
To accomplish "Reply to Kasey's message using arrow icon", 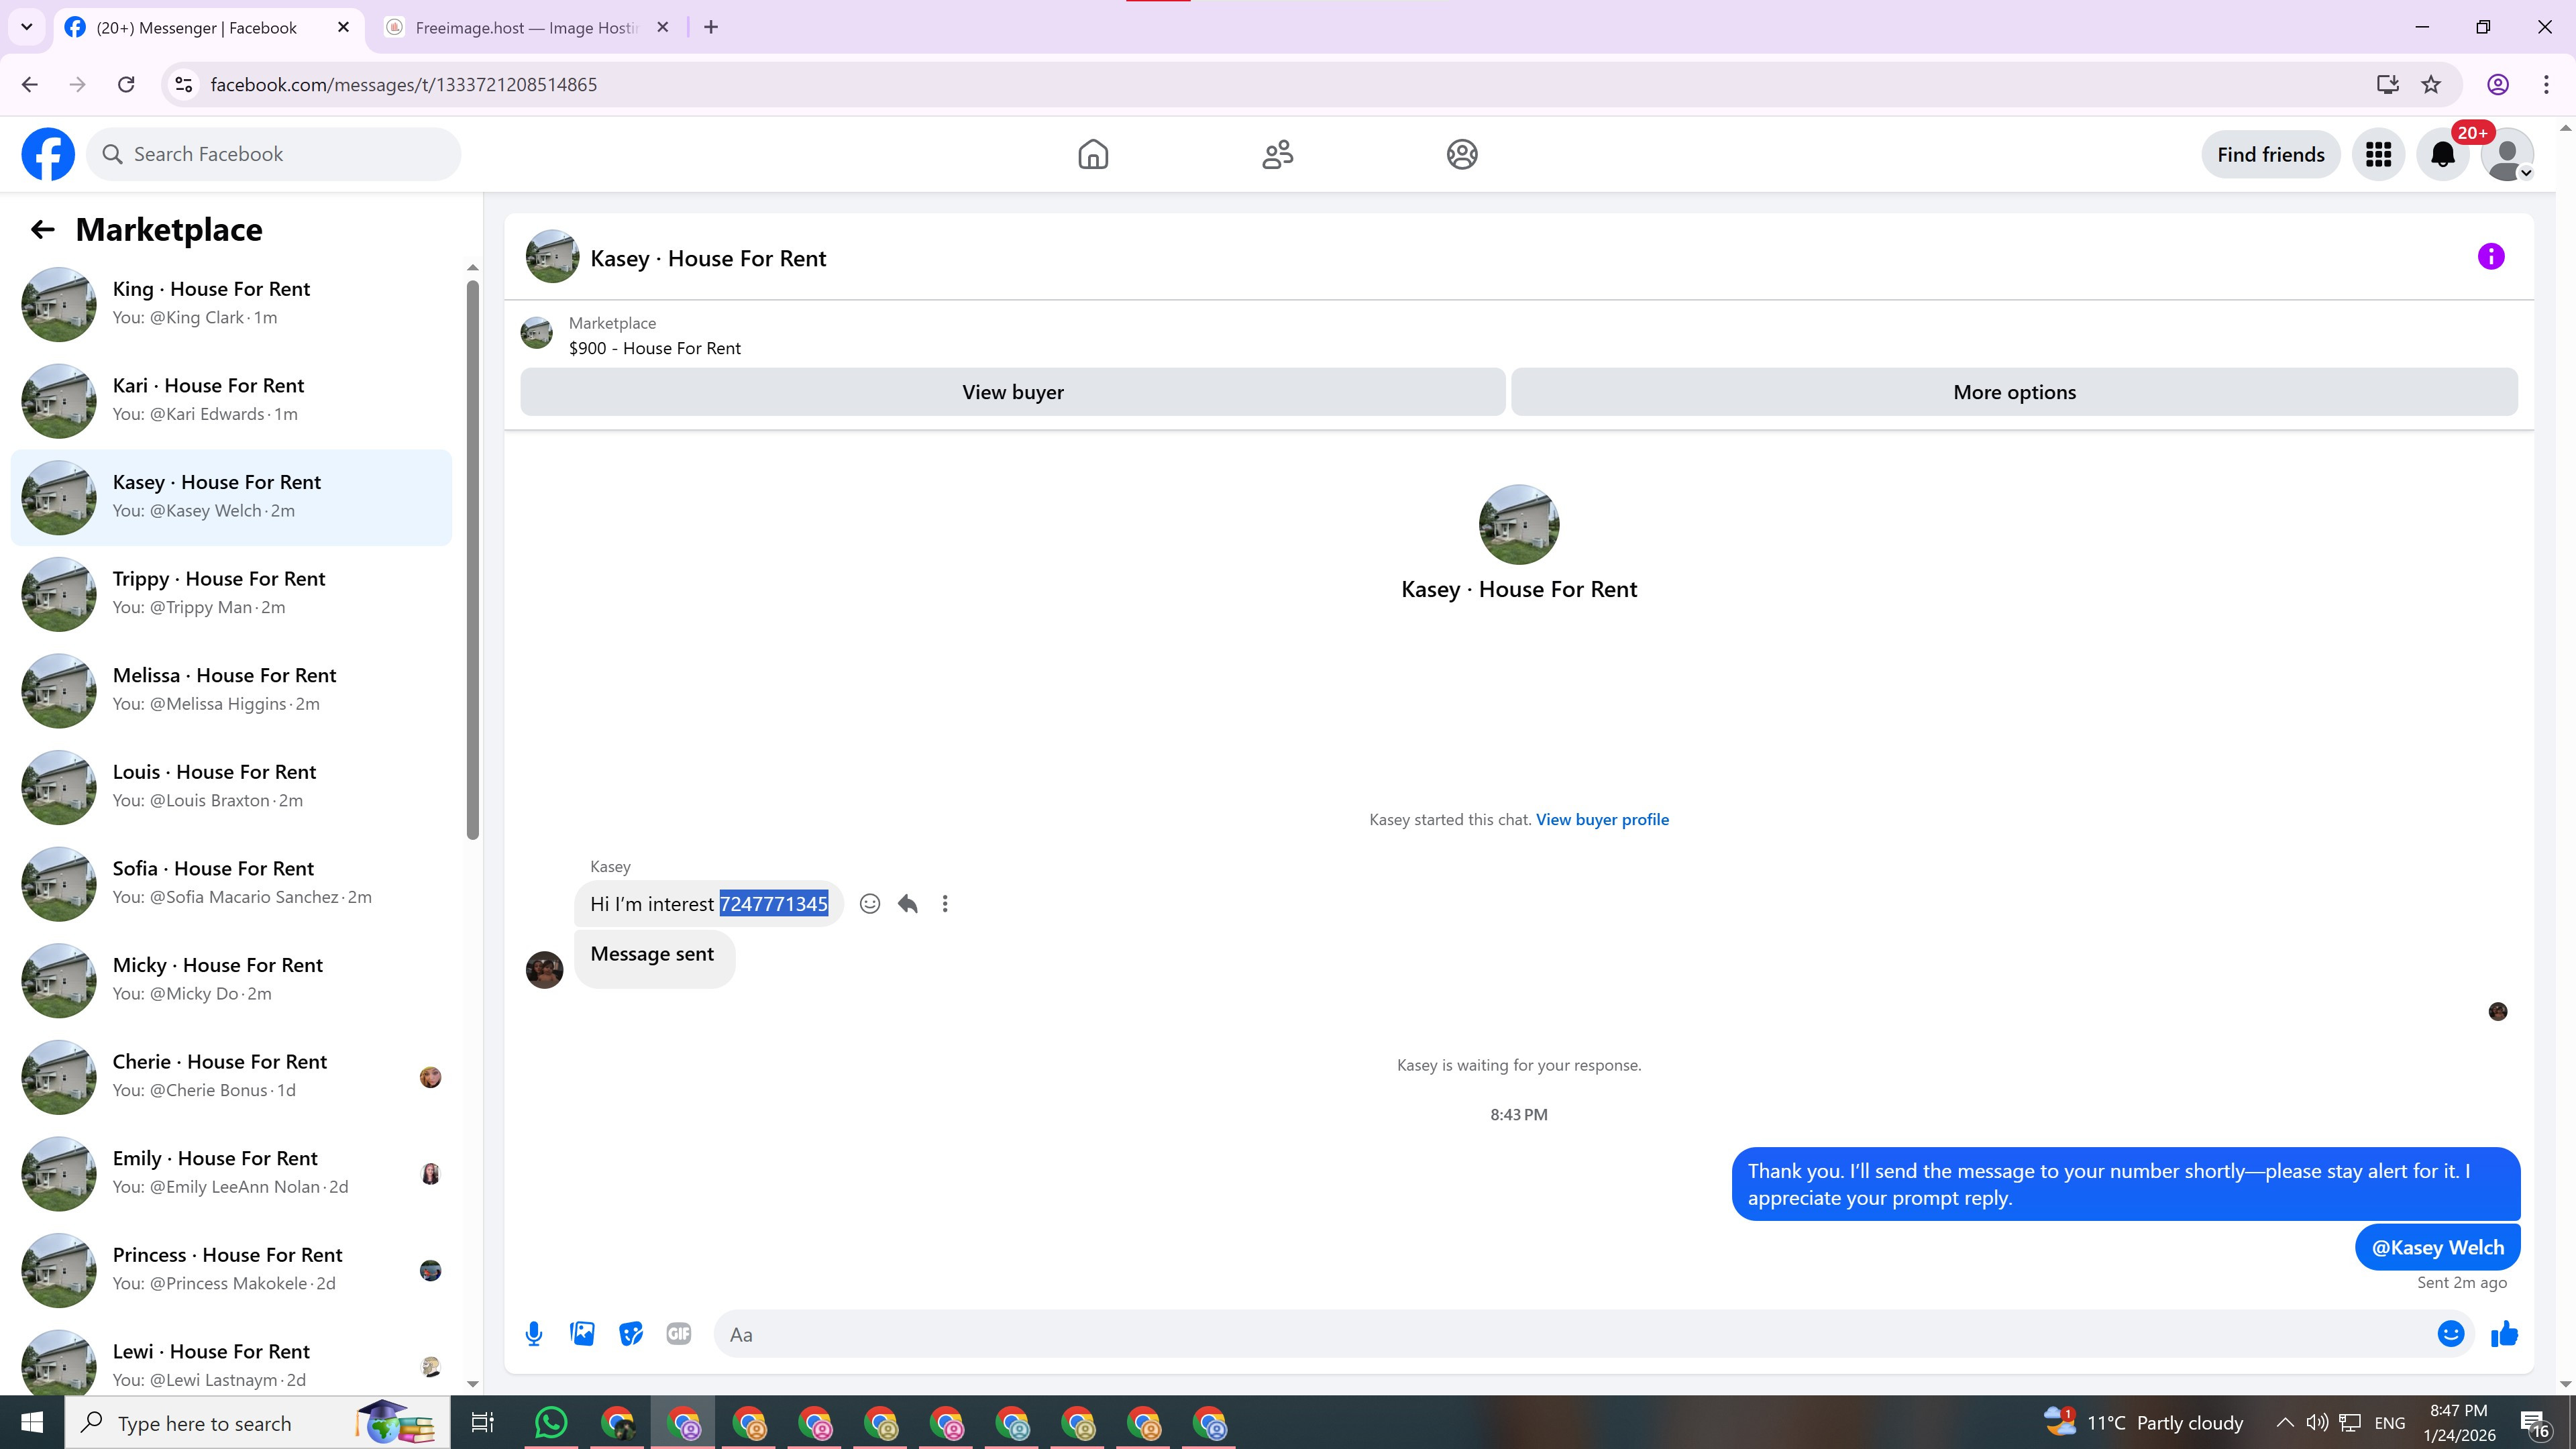I will tap(907, 904).
